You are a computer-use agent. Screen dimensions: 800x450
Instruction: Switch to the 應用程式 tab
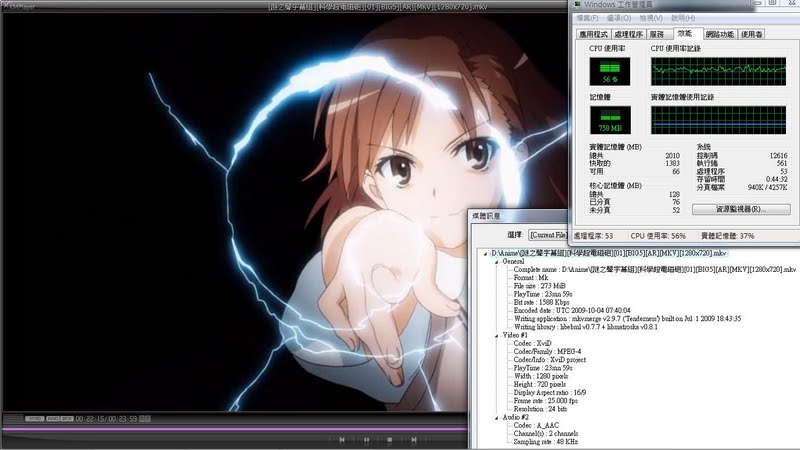click(593, 34)
